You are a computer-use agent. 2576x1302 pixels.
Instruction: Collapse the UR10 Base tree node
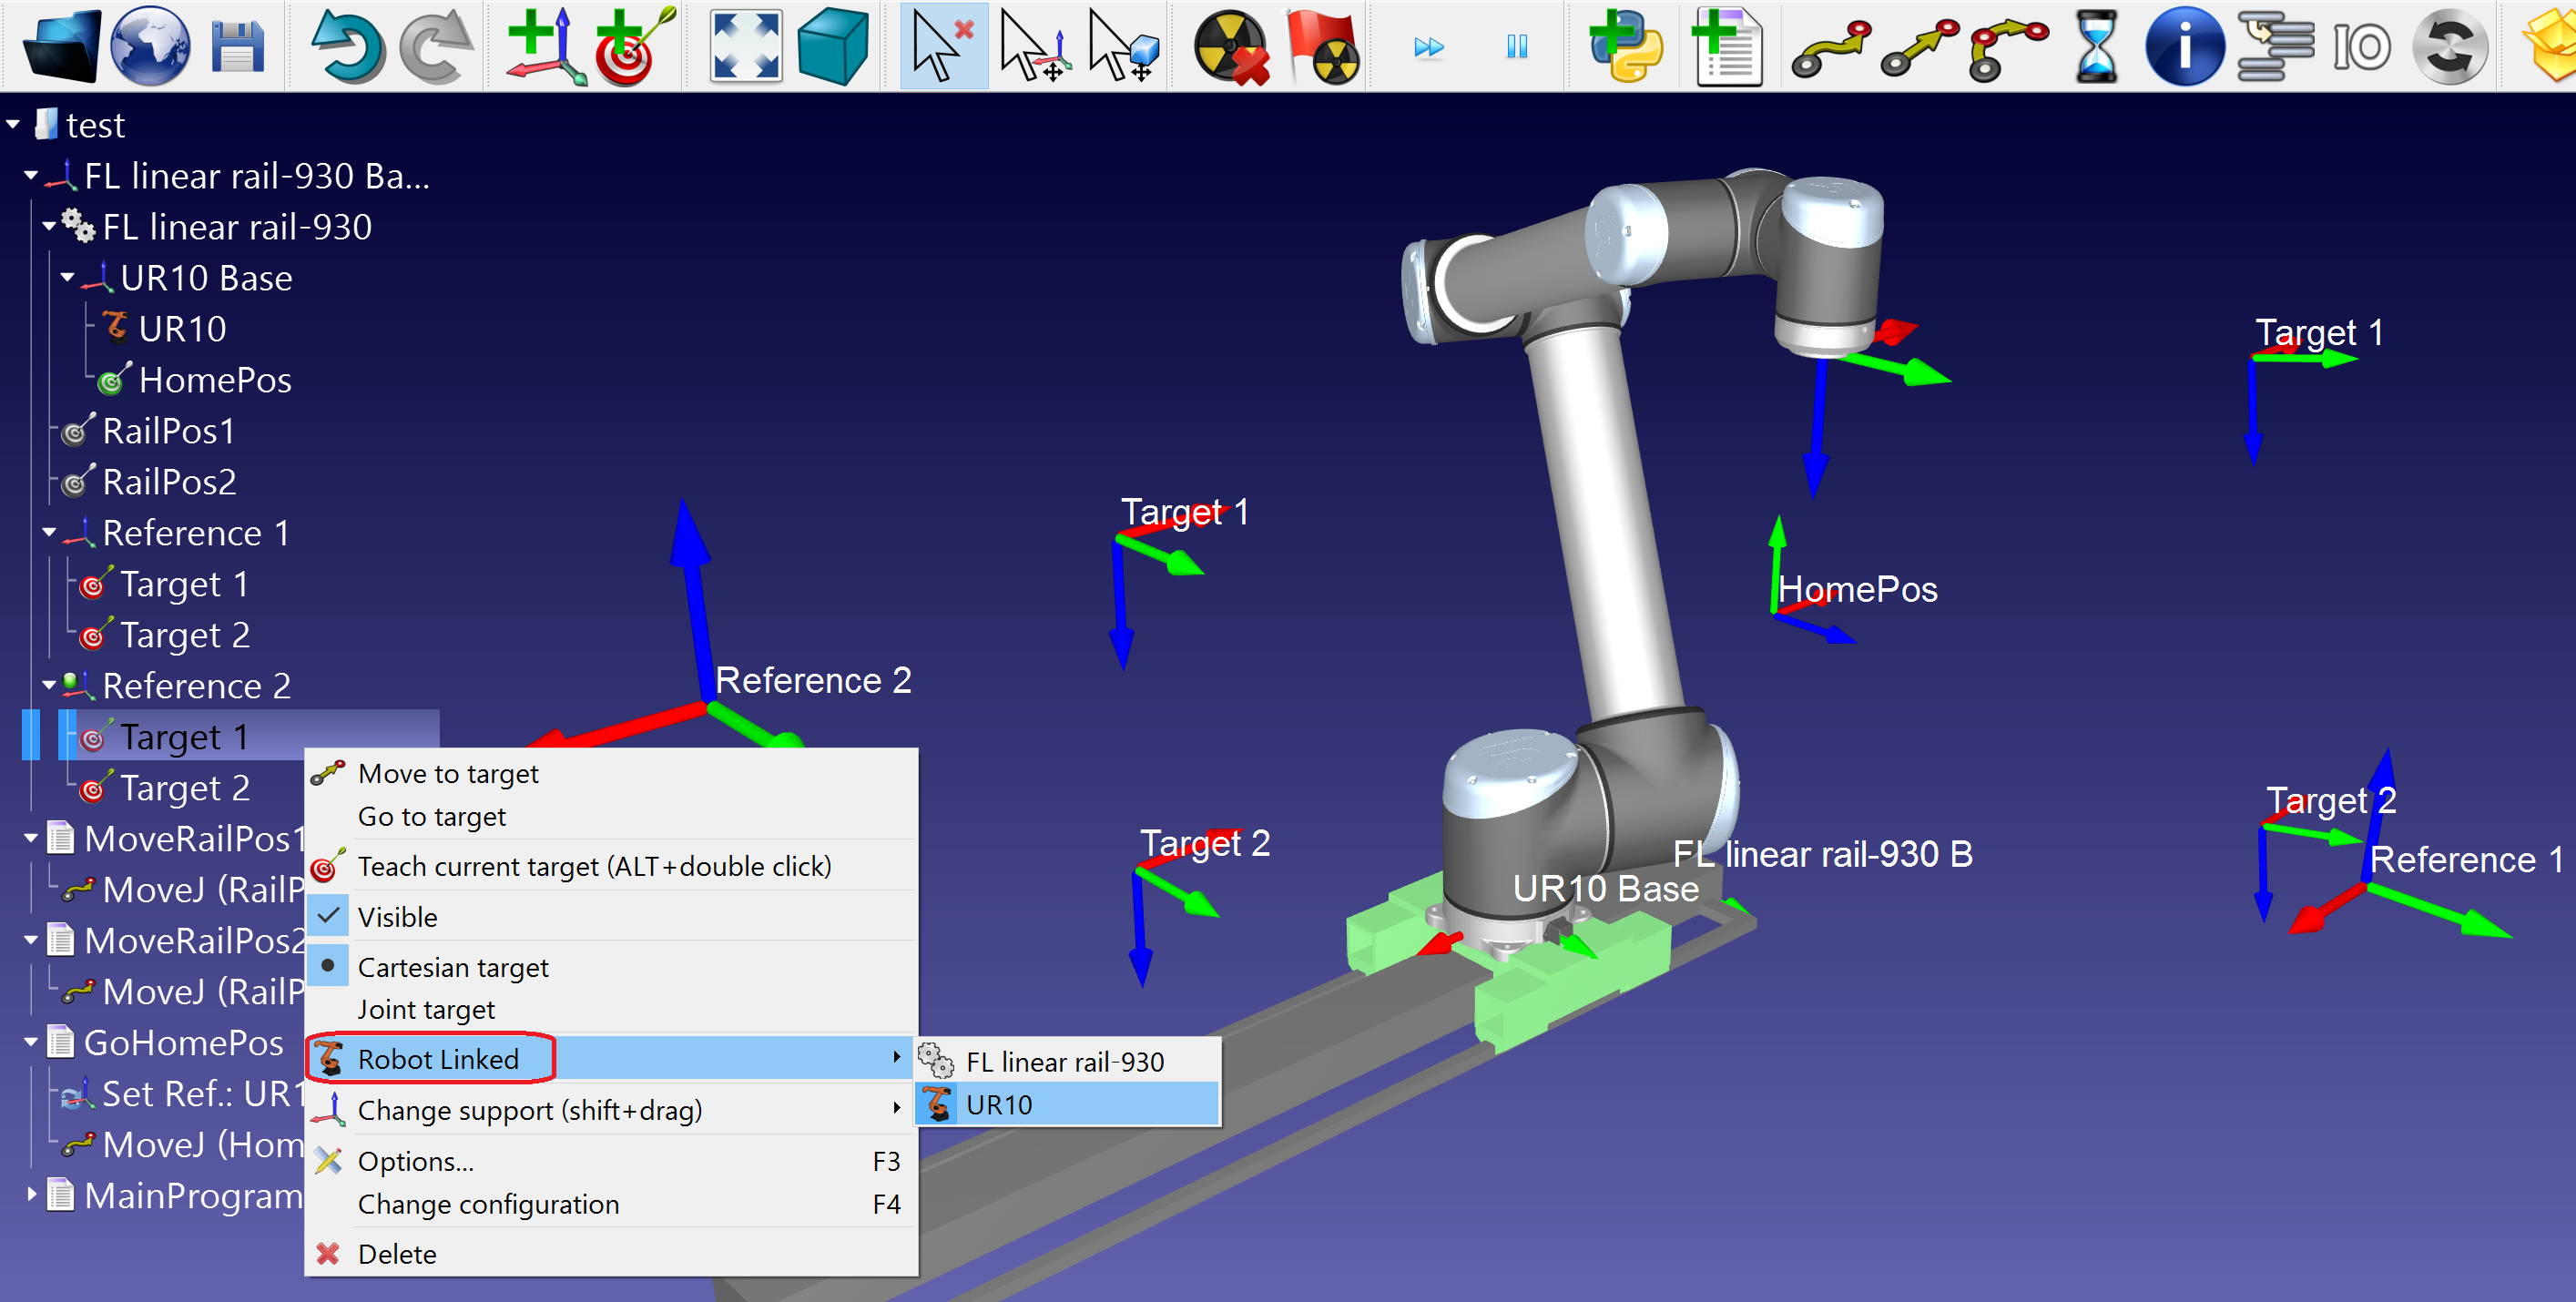67,278
